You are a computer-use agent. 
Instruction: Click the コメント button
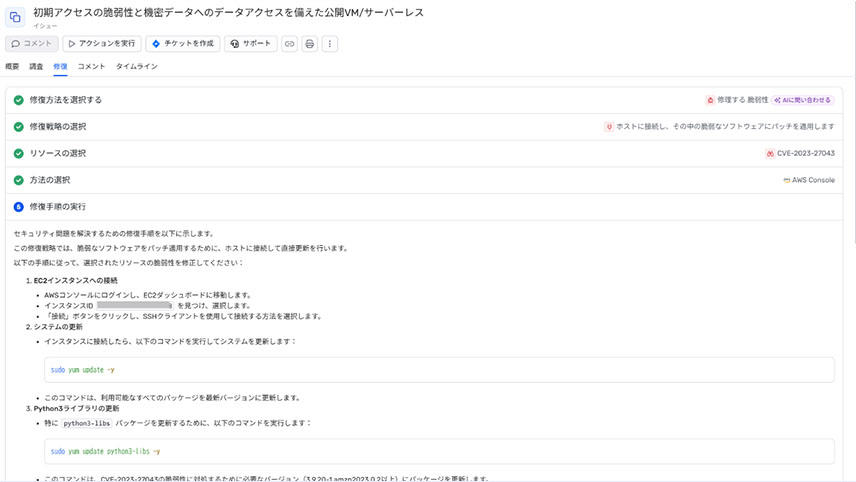tap(32, 44)
